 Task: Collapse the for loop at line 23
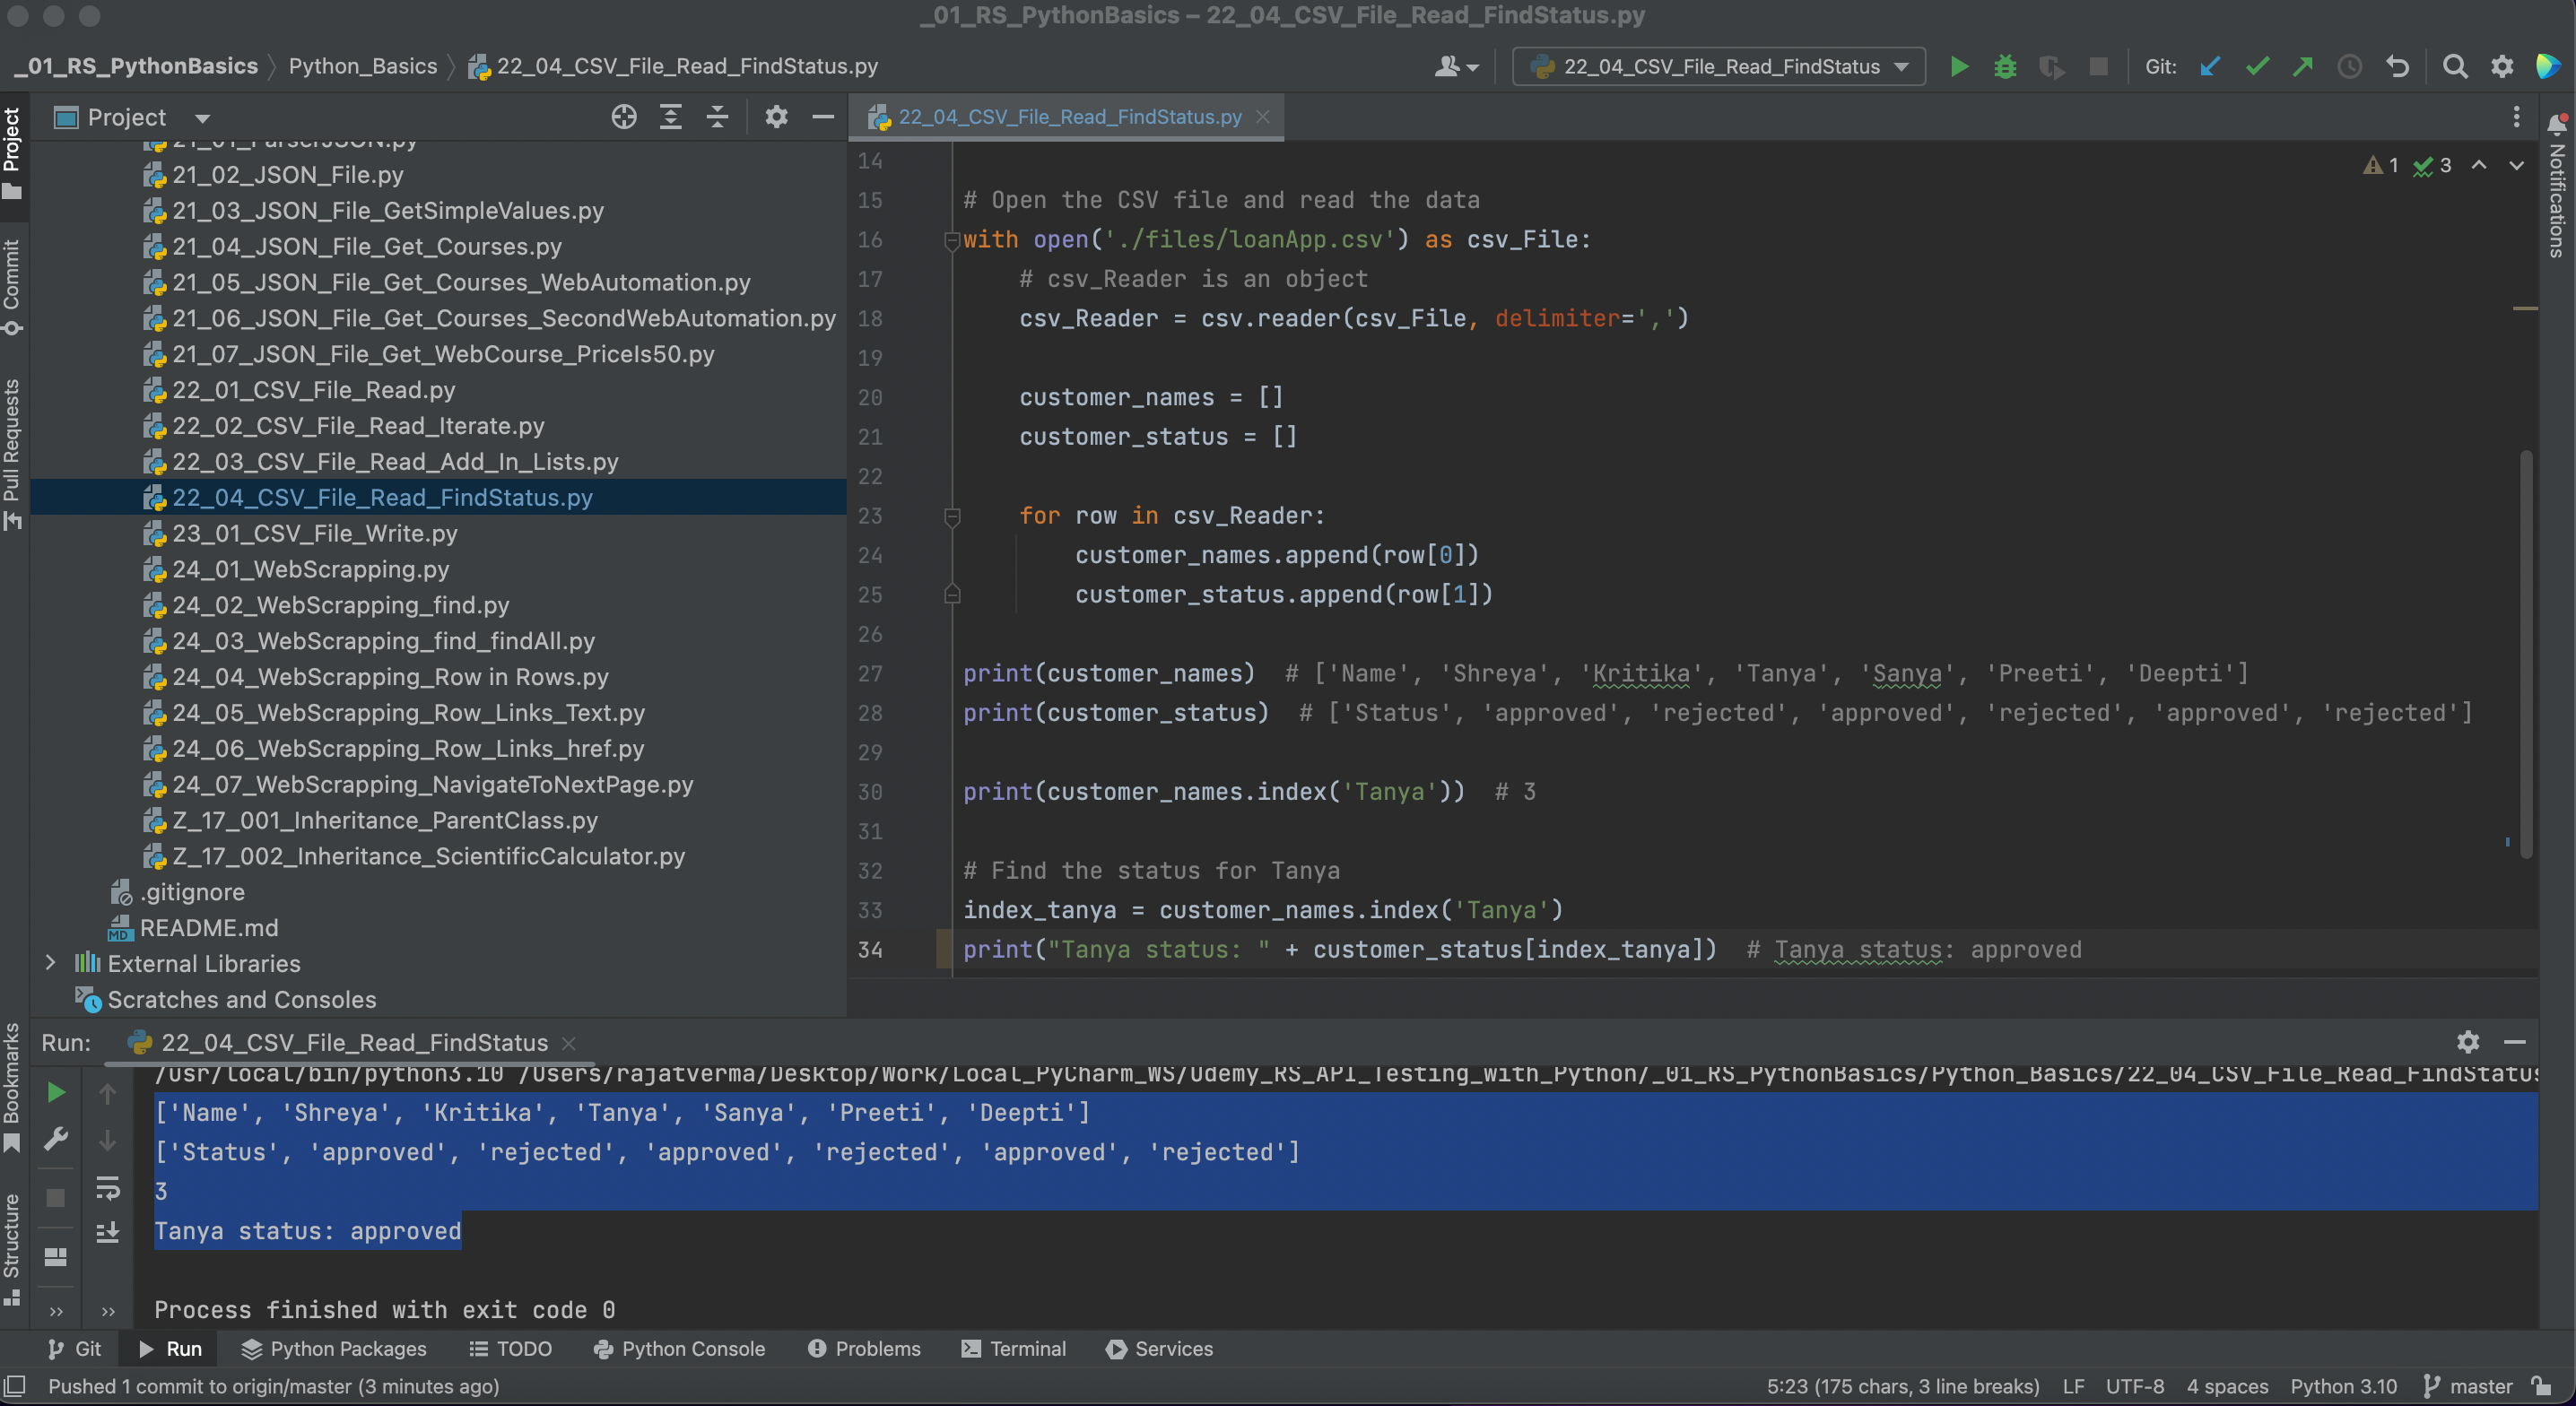click(952, 516)
